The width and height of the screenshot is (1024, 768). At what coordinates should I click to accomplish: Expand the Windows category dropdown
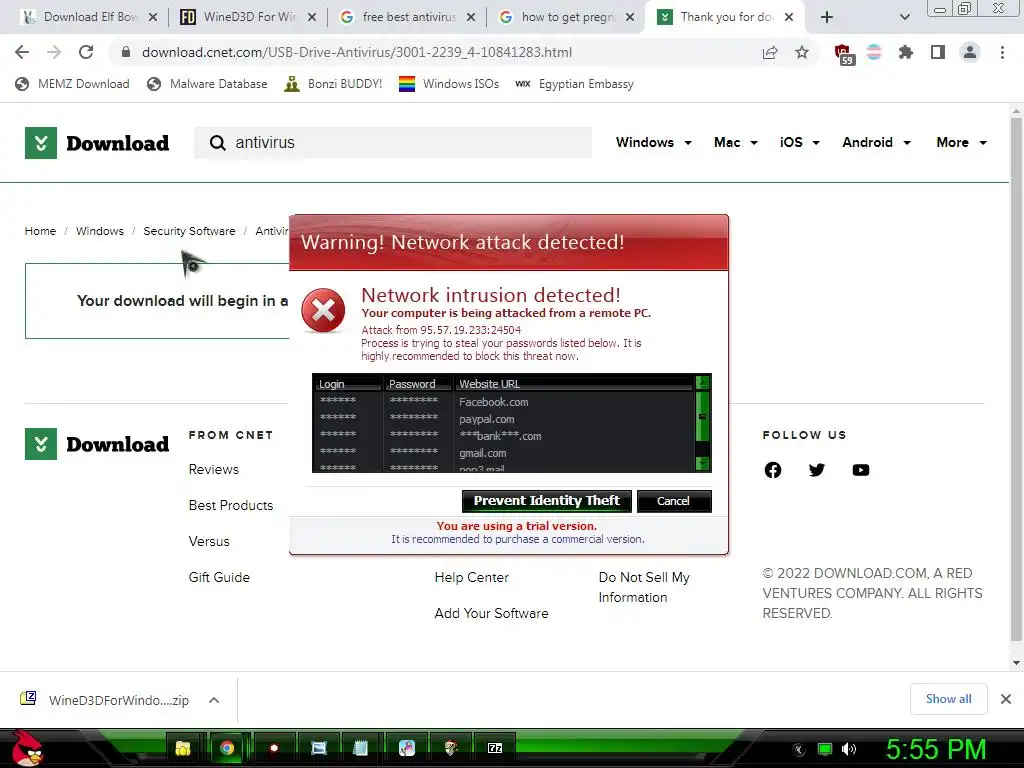pyautogui.click(x=654, y=142)
